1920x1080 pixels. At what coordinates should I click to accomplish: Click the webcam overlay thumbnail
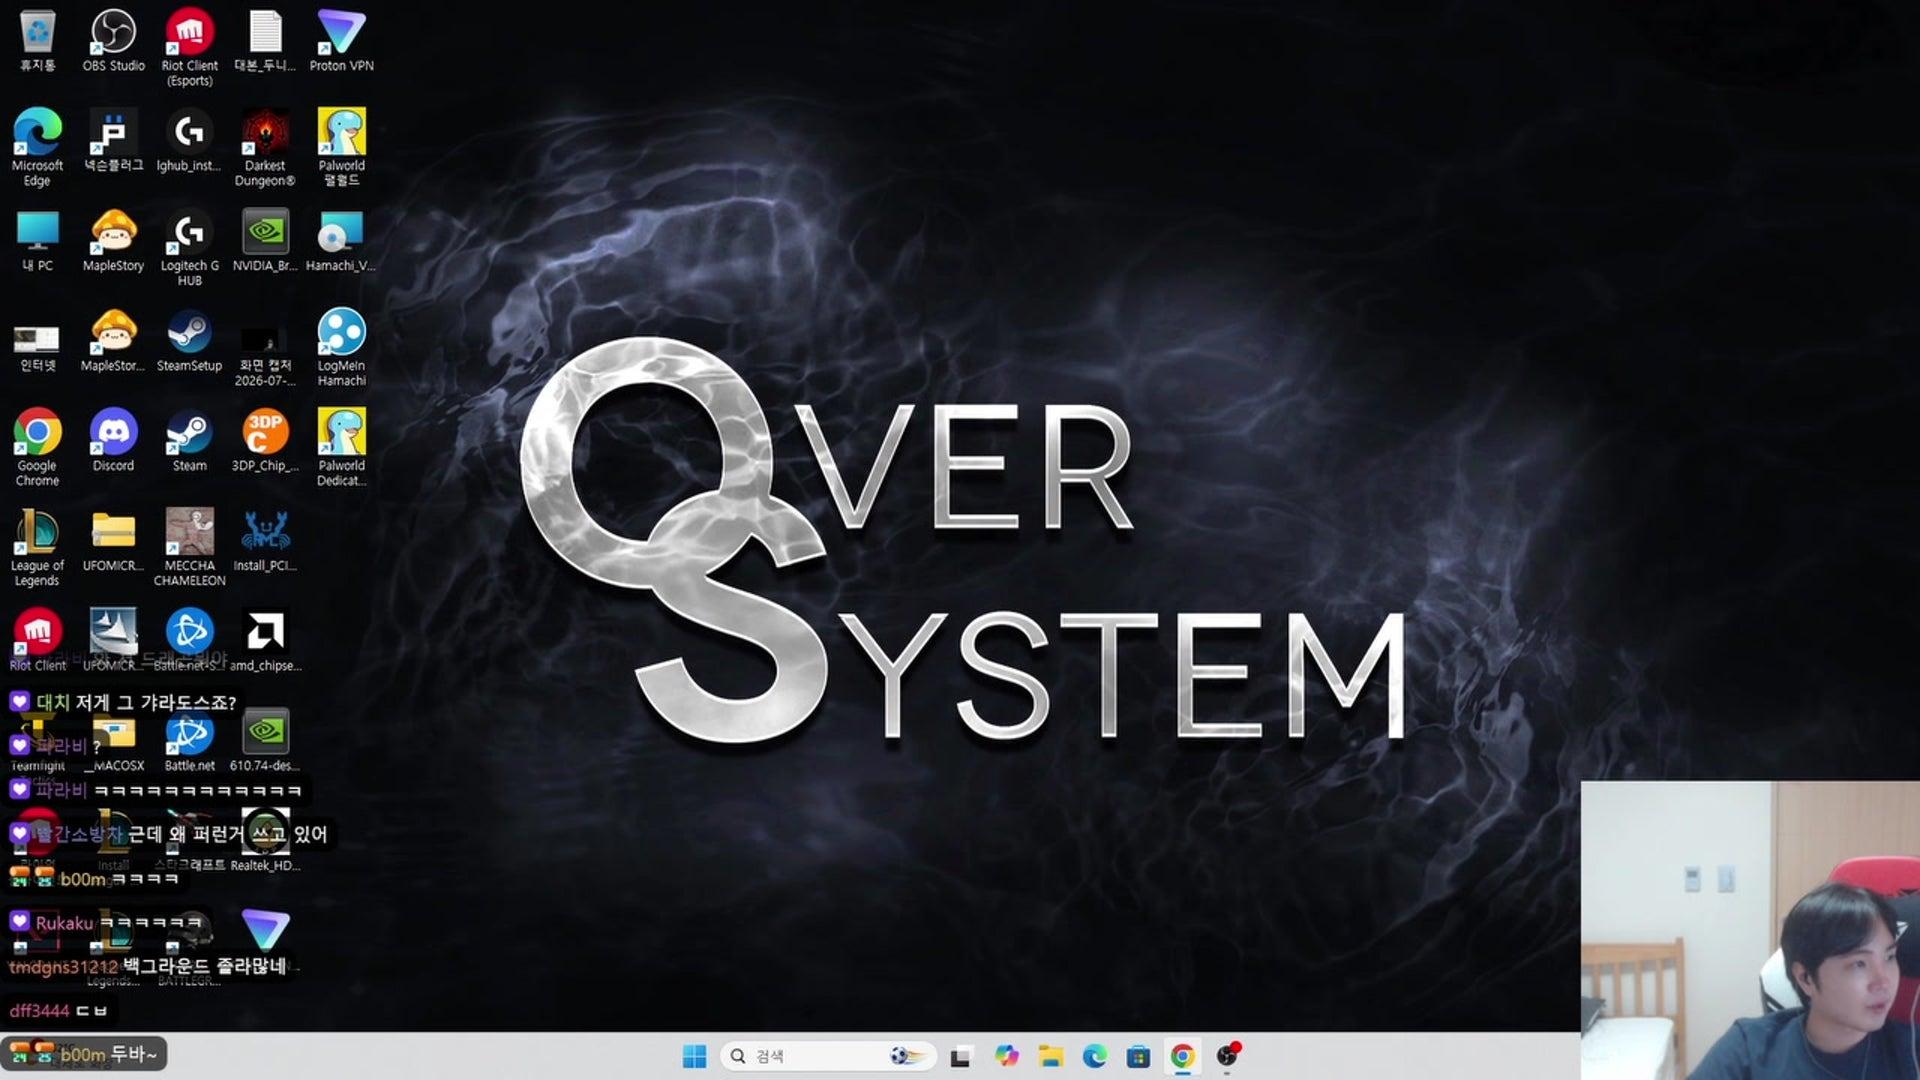pyautogui.click(x=1750, y=930)
